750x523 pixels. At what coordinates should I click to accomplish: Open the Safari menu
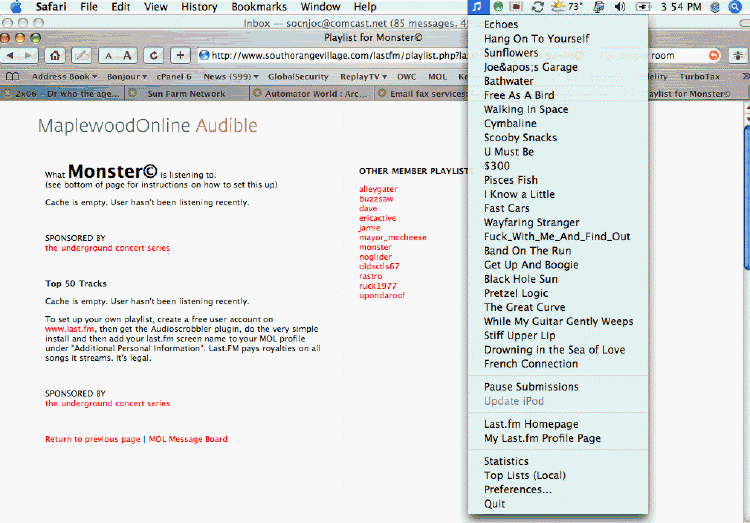coord(51,7)
